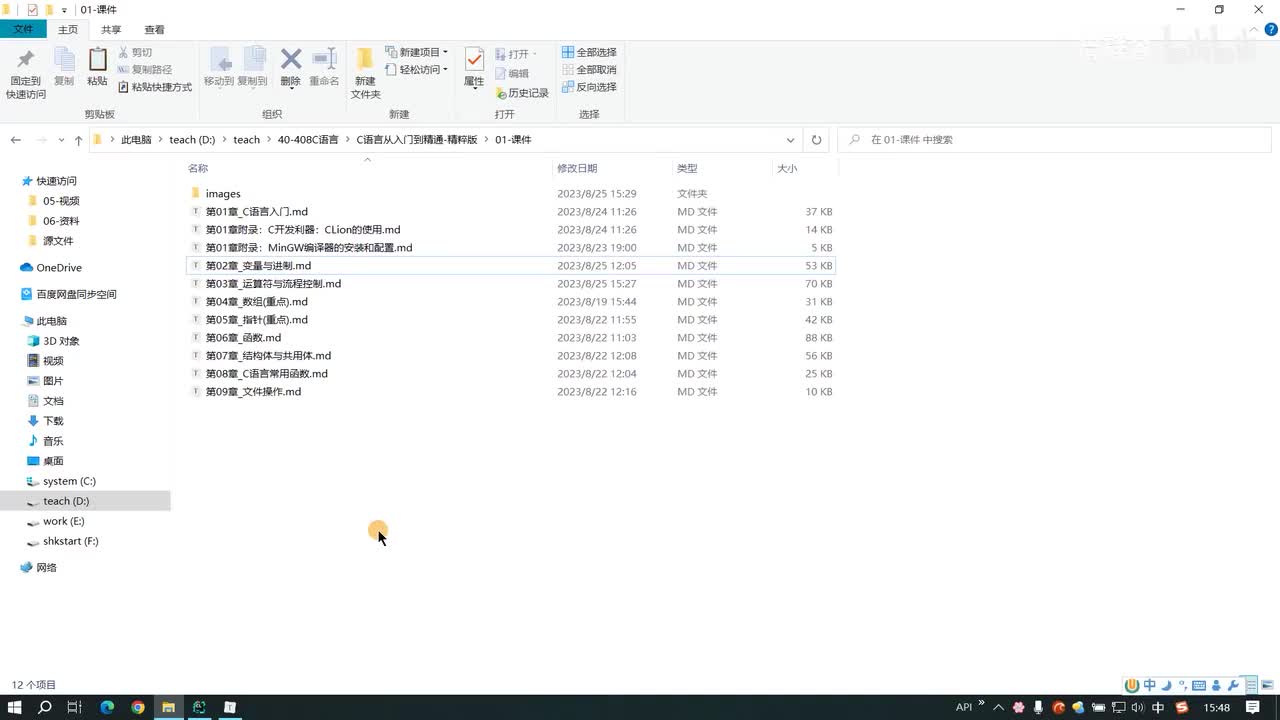Viewport: 1280px width, 720px height.
Task: Choose Paste Shortcut (粘贴快捷方式)
Action: click(155, 87)
